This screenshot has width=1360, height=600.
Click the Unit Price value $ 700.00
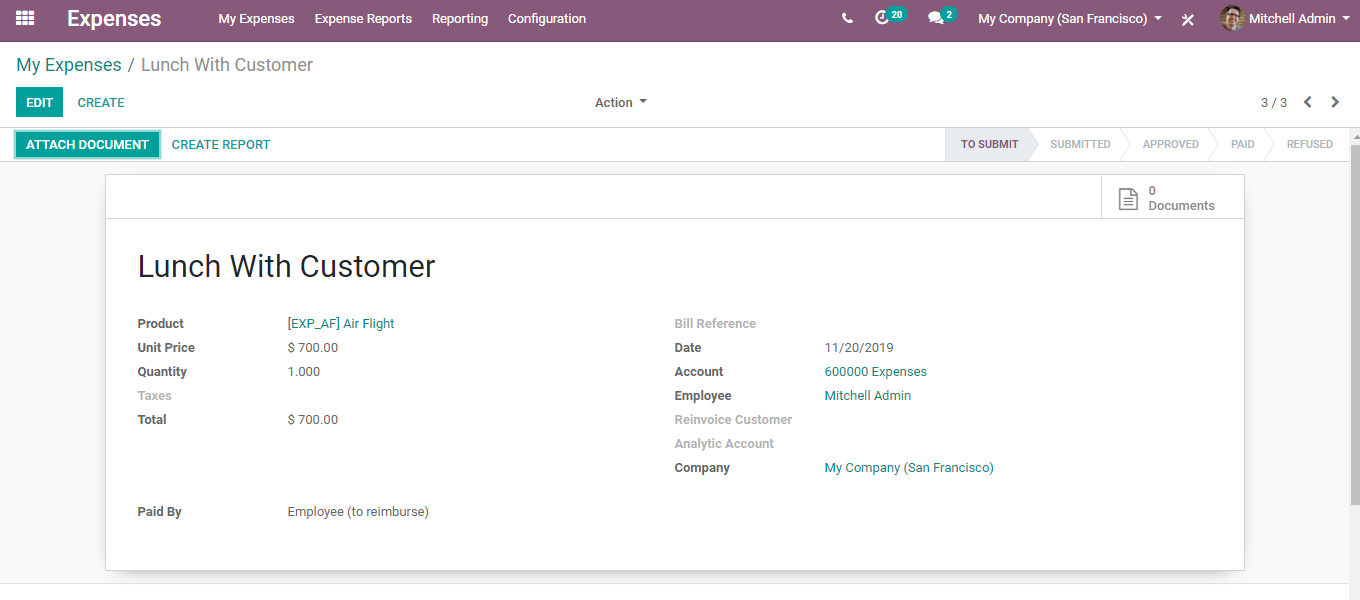coord(313,347)
